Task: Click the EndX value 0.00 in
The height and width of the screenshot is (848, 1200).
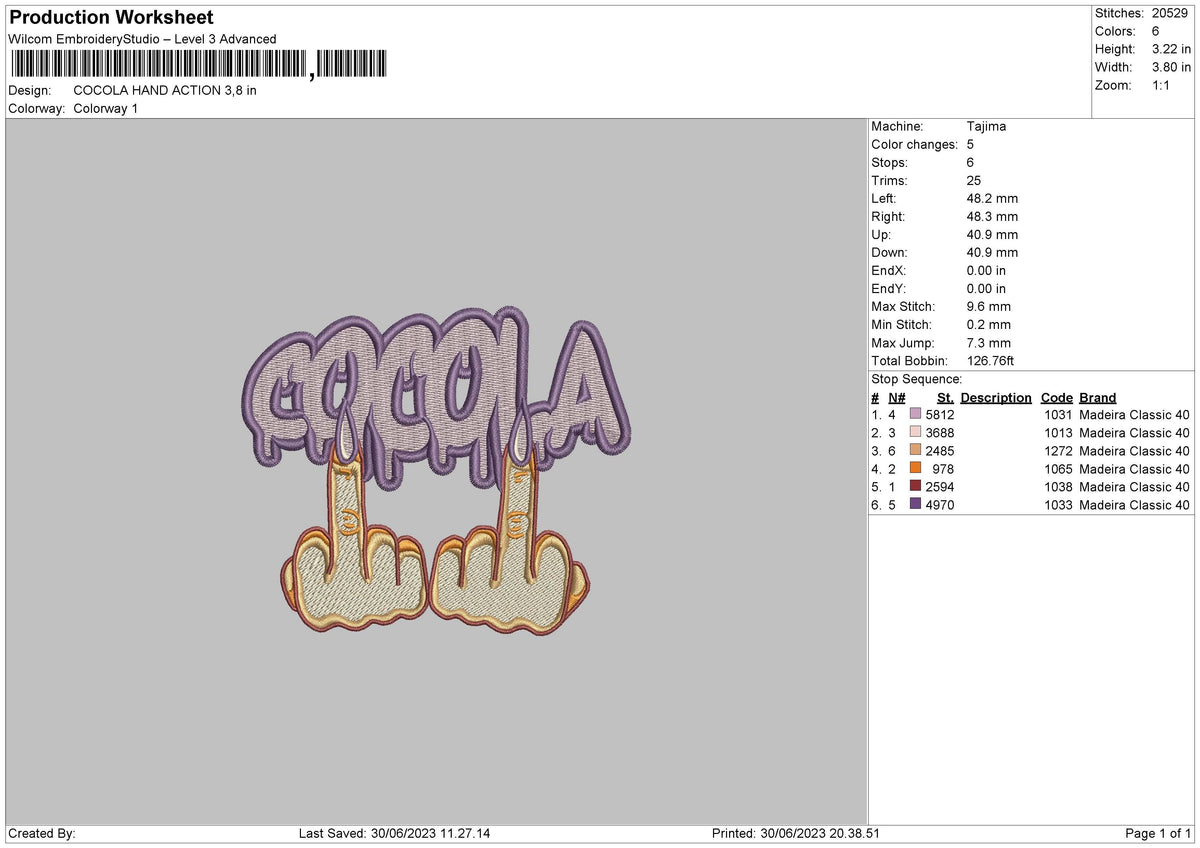Action: tap(986, 270)
